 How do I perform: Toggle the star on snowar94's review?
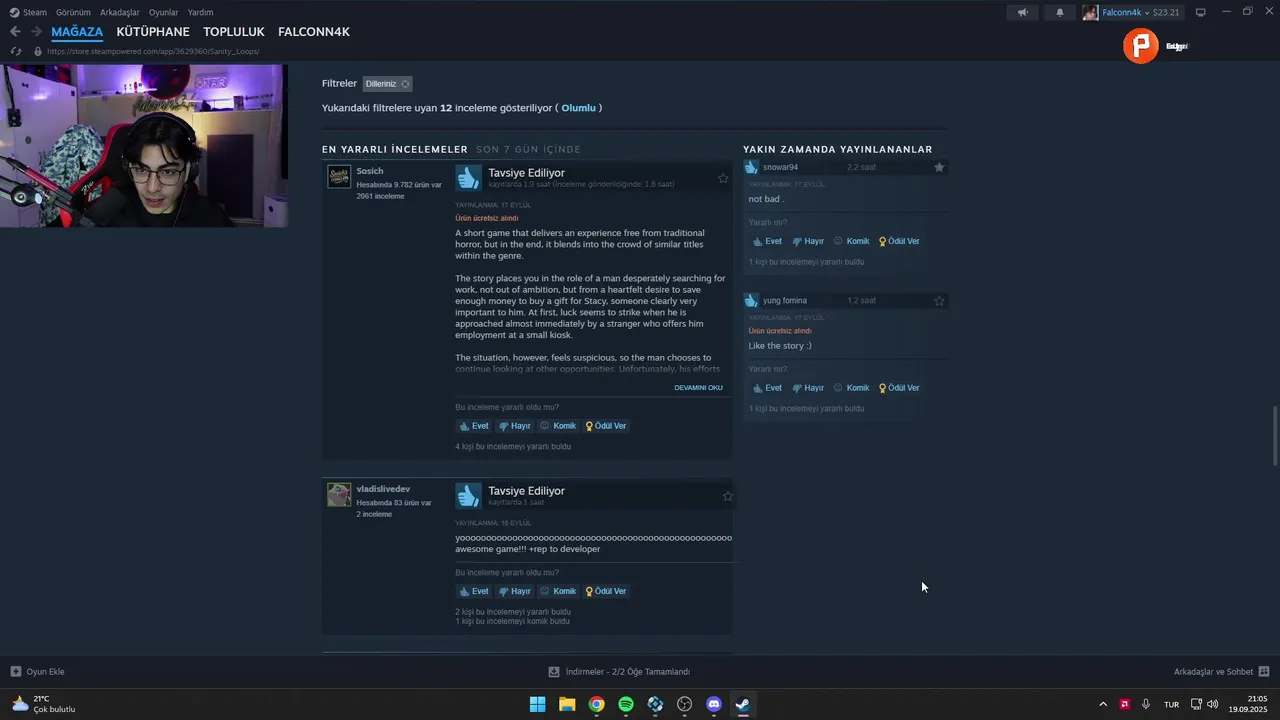click(x=939, y=167)
